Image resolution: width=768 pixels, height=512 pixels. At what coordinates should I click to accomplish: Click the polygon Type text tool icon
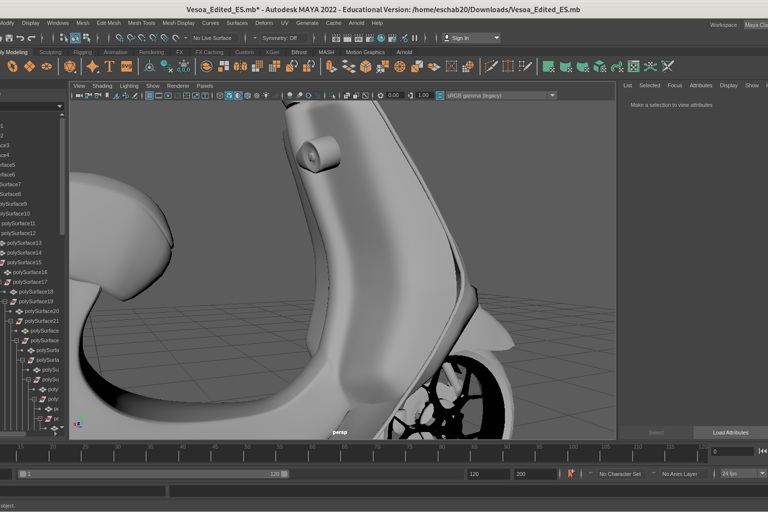coord(110,67)
